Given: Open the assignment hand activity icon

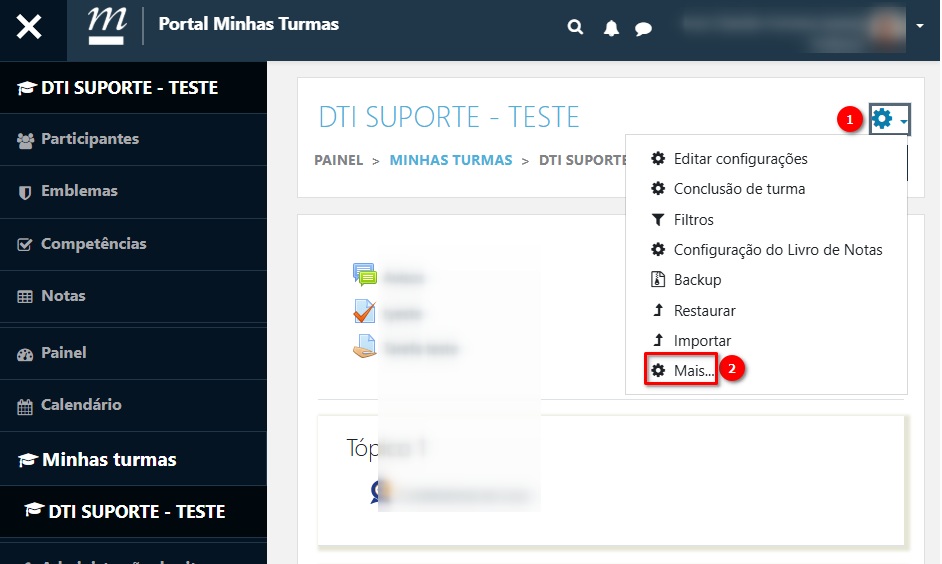Looking at the screenshot, I should (x=364, y=347).
